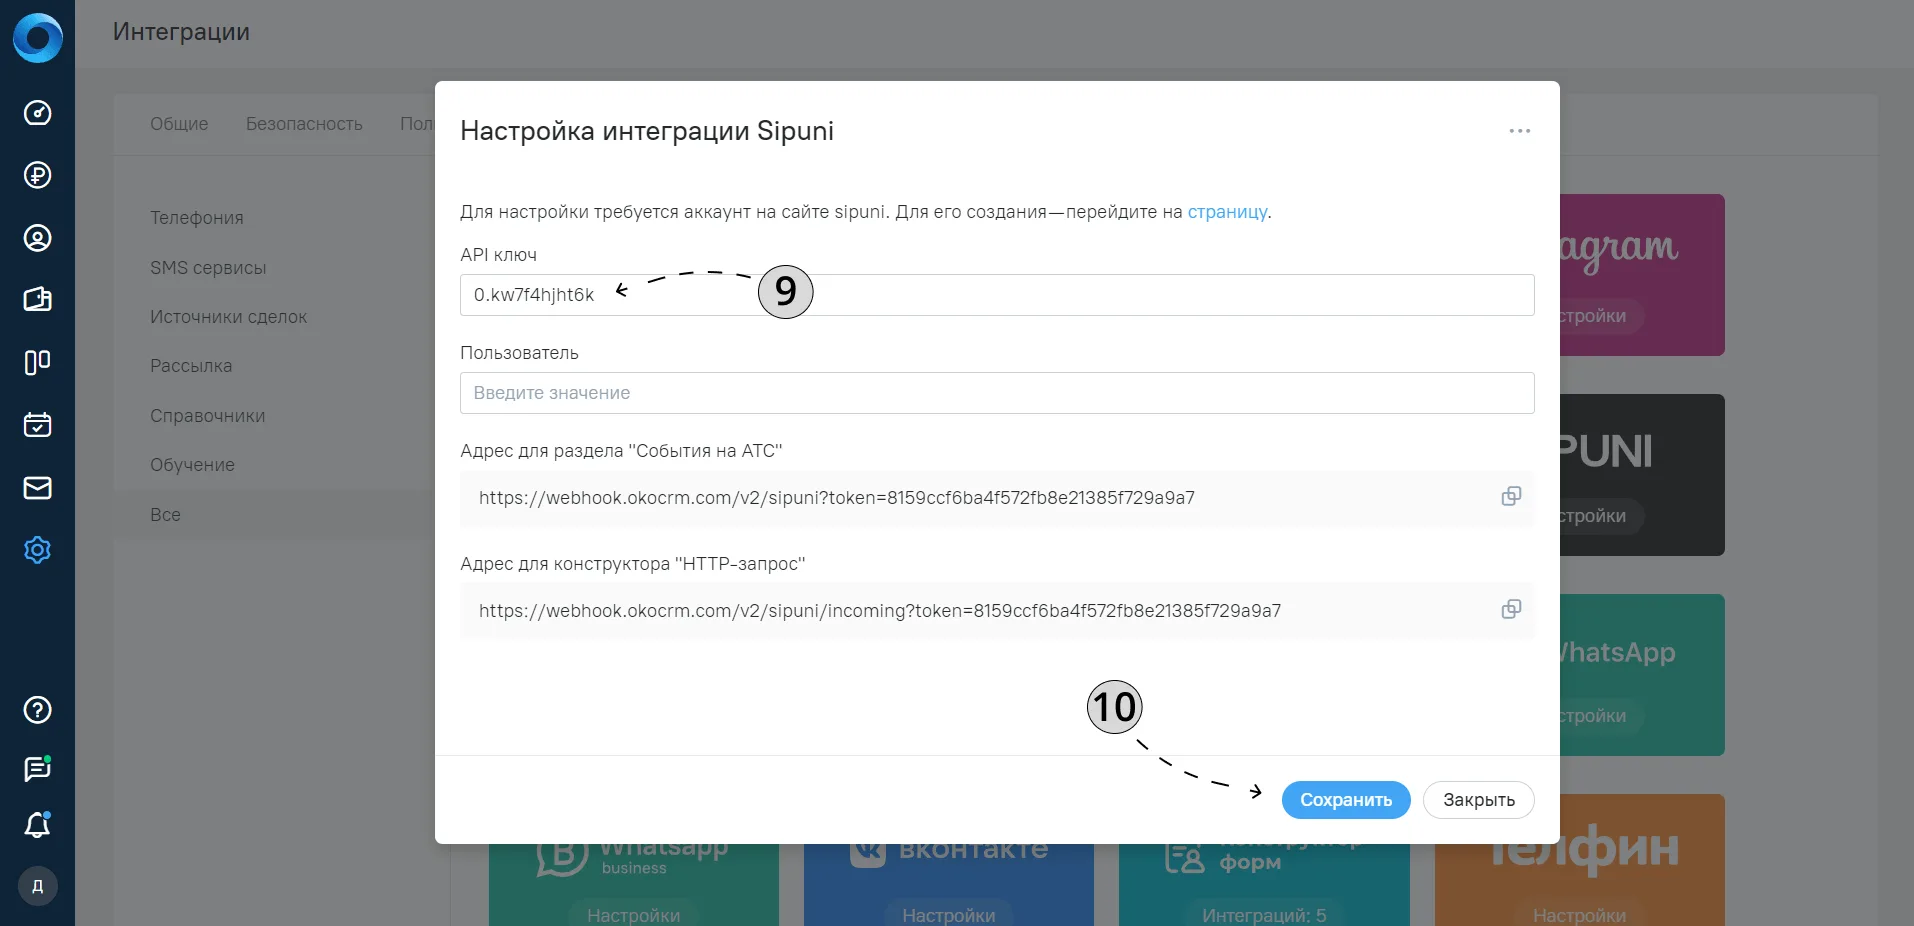Viewport: 1914px width, 926px height.
Task: Open the WhatsApp integration card behind the dialog
Action: click(1642, 675)
